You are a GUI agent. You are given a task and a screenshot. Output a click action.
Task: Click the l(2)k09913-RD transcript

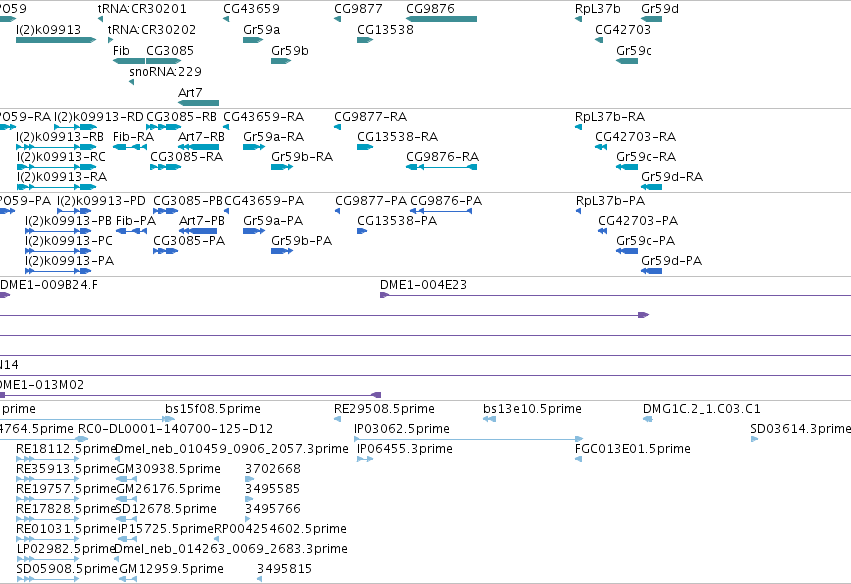point(75,127)
